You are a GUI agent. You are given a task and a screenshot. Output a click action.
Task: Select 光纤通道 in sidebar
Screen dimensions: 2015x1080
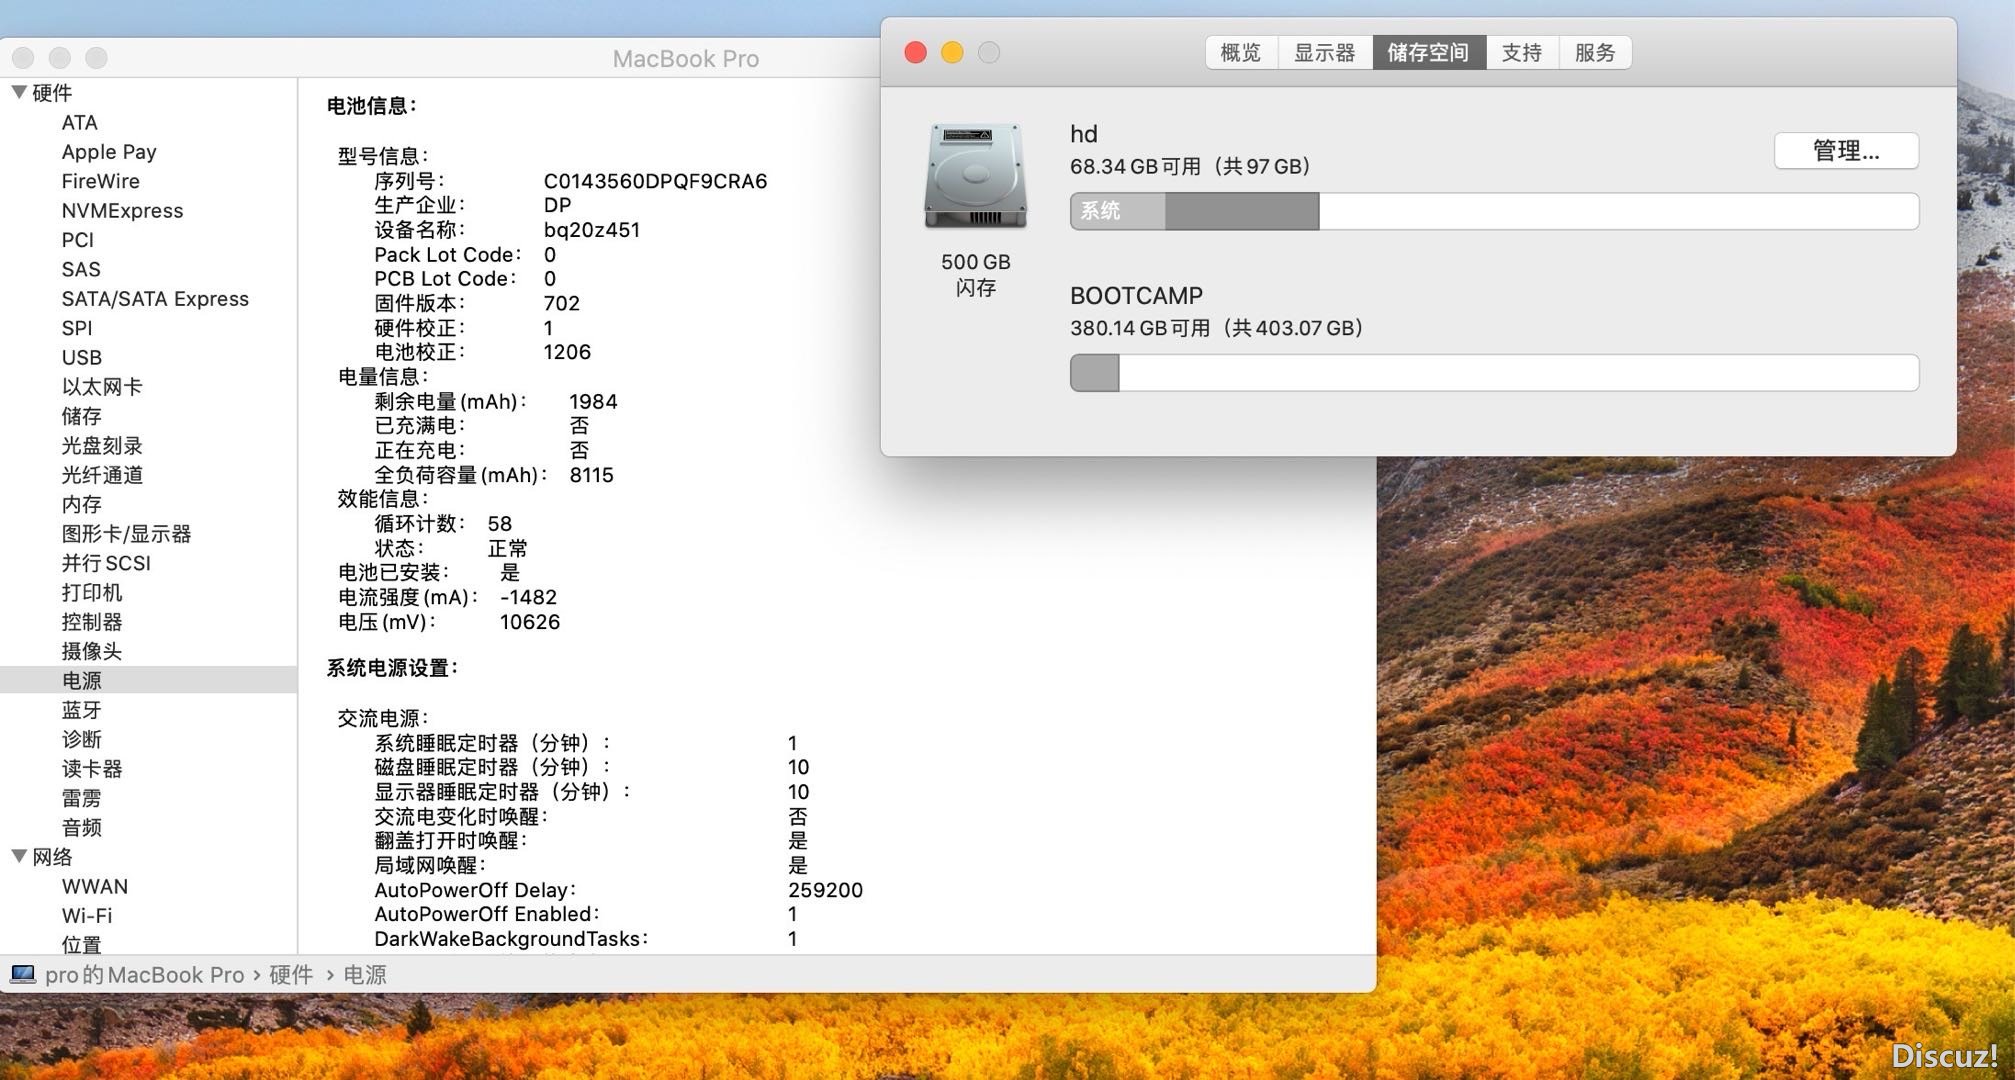pos(102,475)
